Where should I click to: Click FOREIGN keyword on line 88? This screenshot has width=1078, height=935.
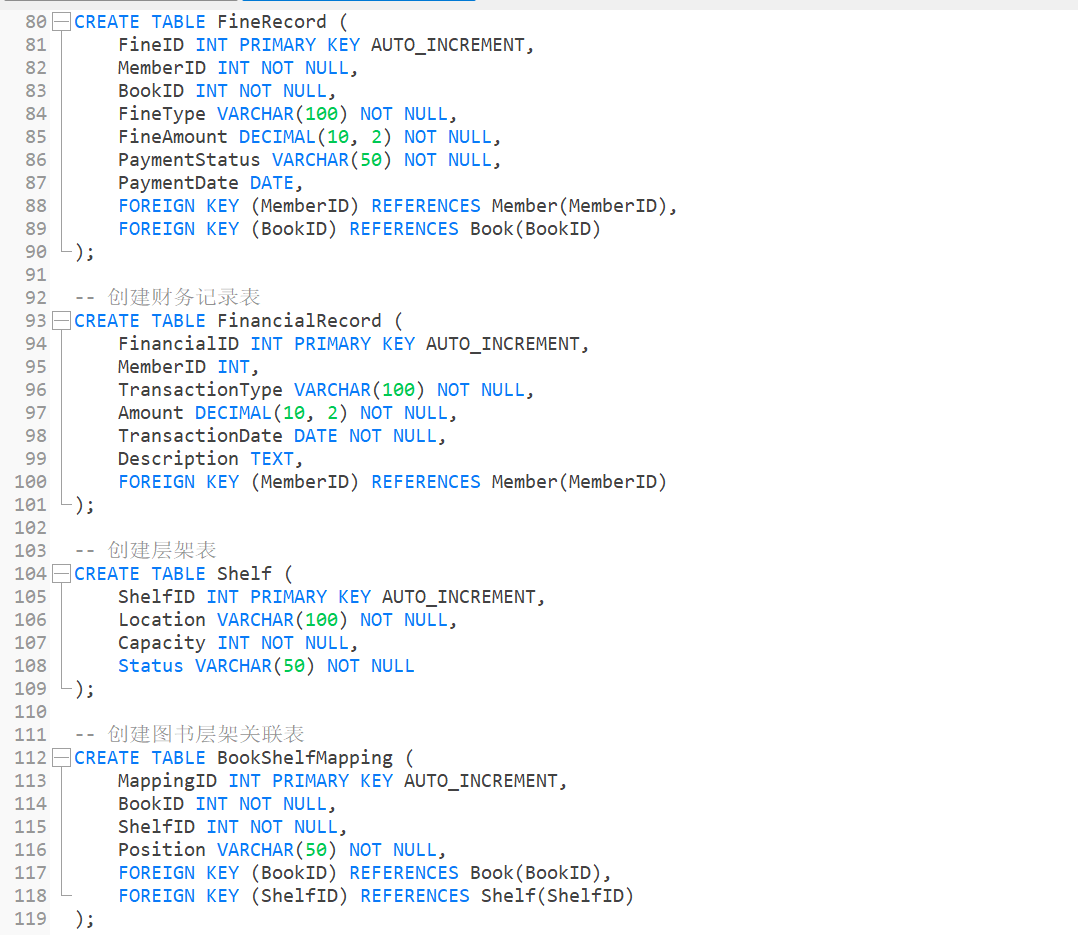[156, 206]
